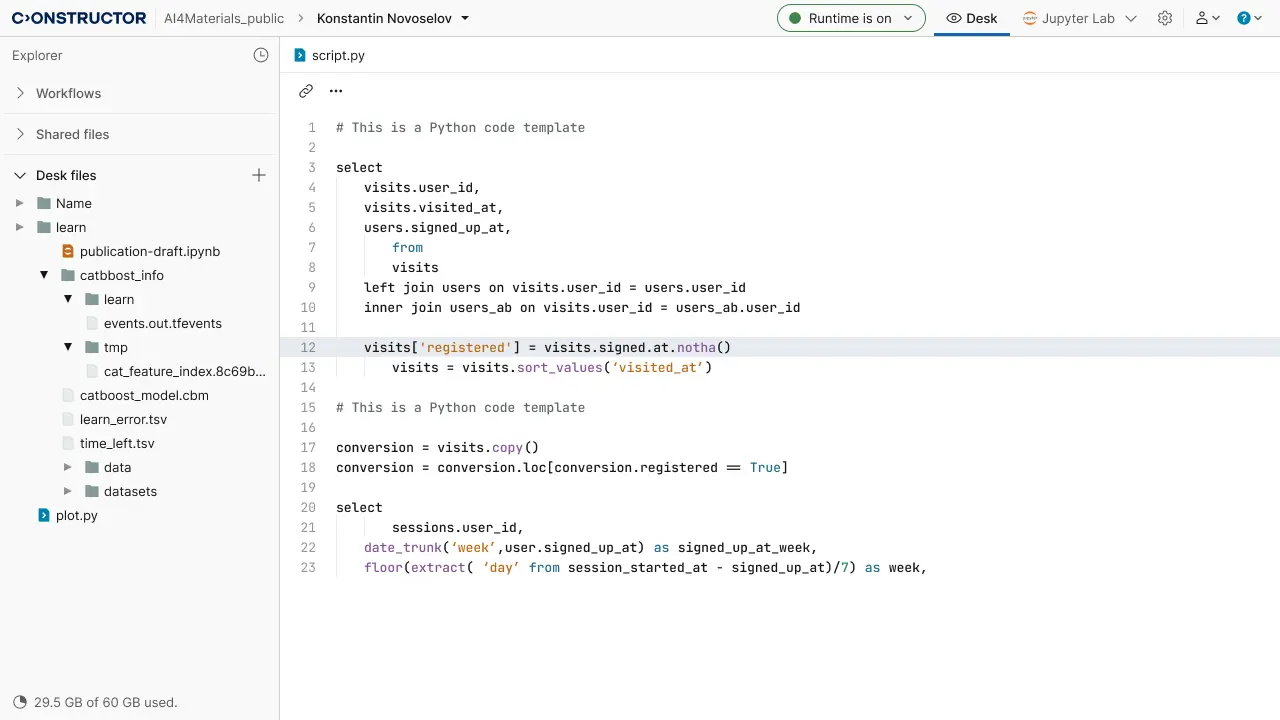Open the user account menu icon
The width and height of the screenshot is (1280, 720).
click(x=1208, y=18)
